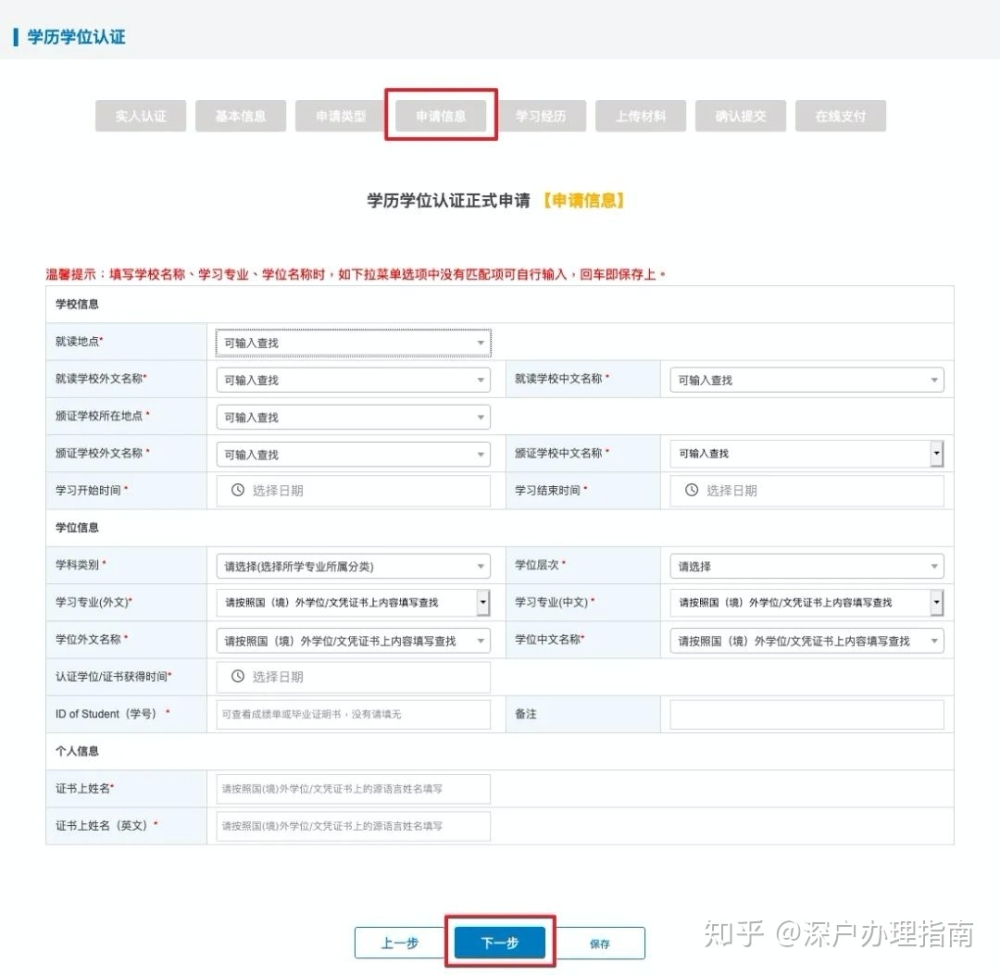The height and width of the screenshot is (975, 1000).
Task: Click the 学位信息 section heading
Action: tap(77, 527)
